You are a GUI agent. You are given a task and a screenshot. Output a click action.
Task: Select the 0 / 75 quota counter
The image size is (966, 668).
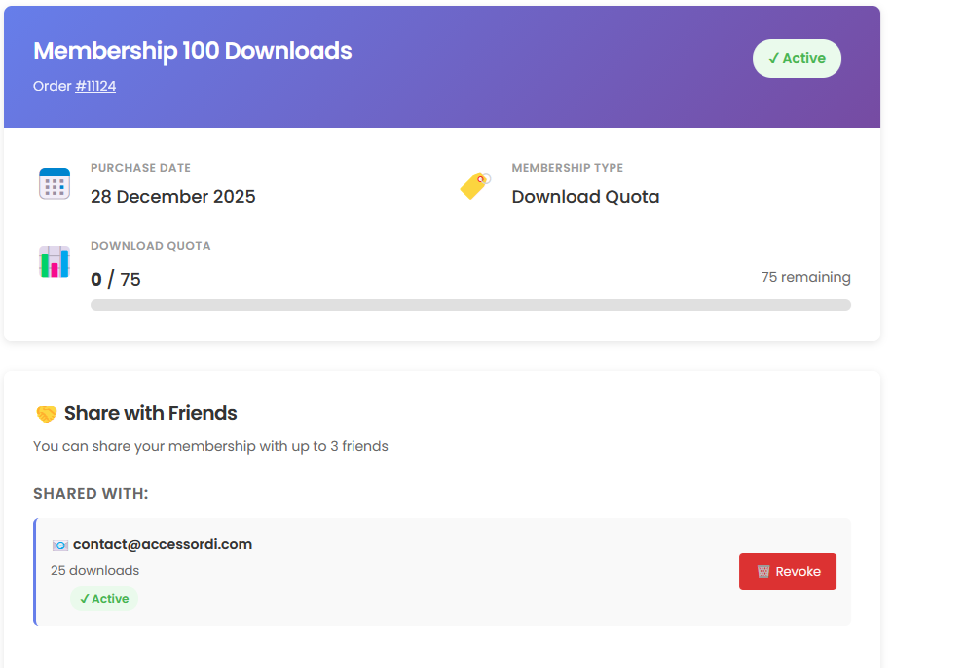tap(116, 279)
